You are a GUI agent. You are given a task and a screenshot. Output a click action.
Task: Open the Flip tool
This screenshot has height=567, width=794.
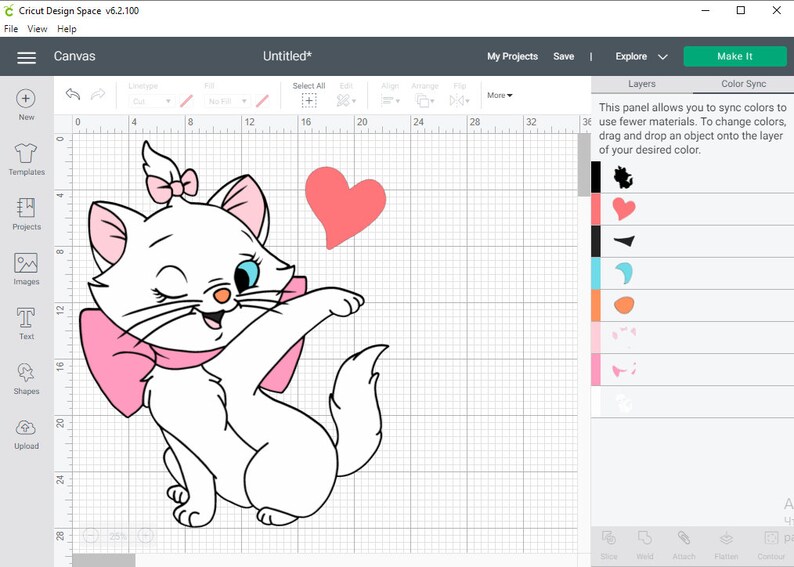pos(459,101)
